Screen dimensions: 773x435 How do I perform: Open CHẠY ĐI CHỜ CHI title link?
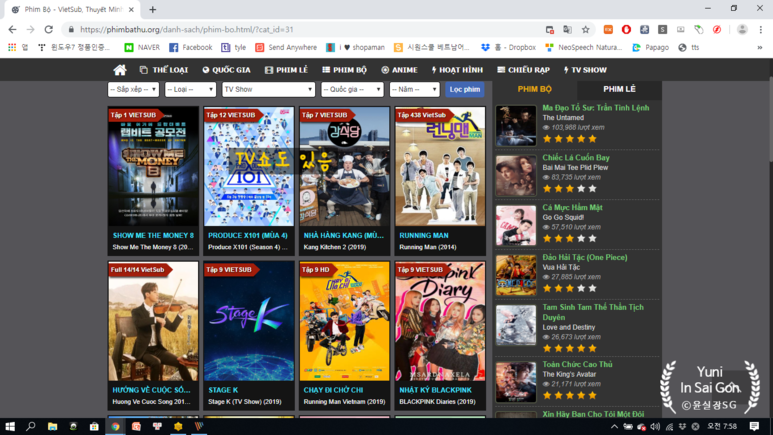333,390
